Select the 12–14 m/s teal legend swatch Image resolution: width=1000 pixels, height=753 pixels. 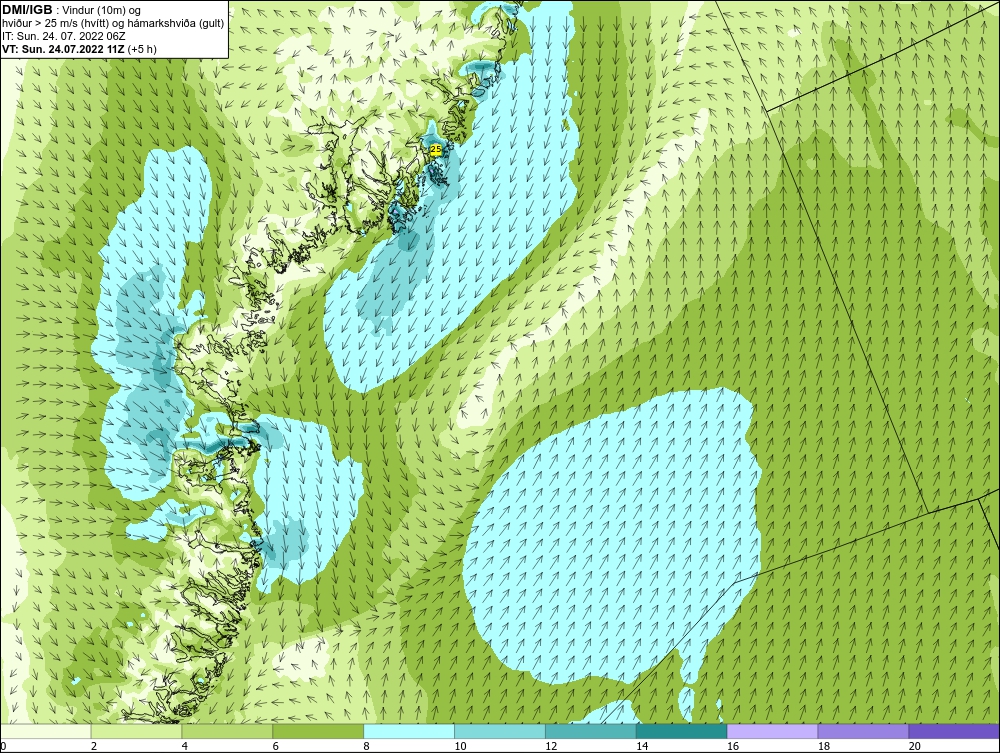tap(591, 731)
